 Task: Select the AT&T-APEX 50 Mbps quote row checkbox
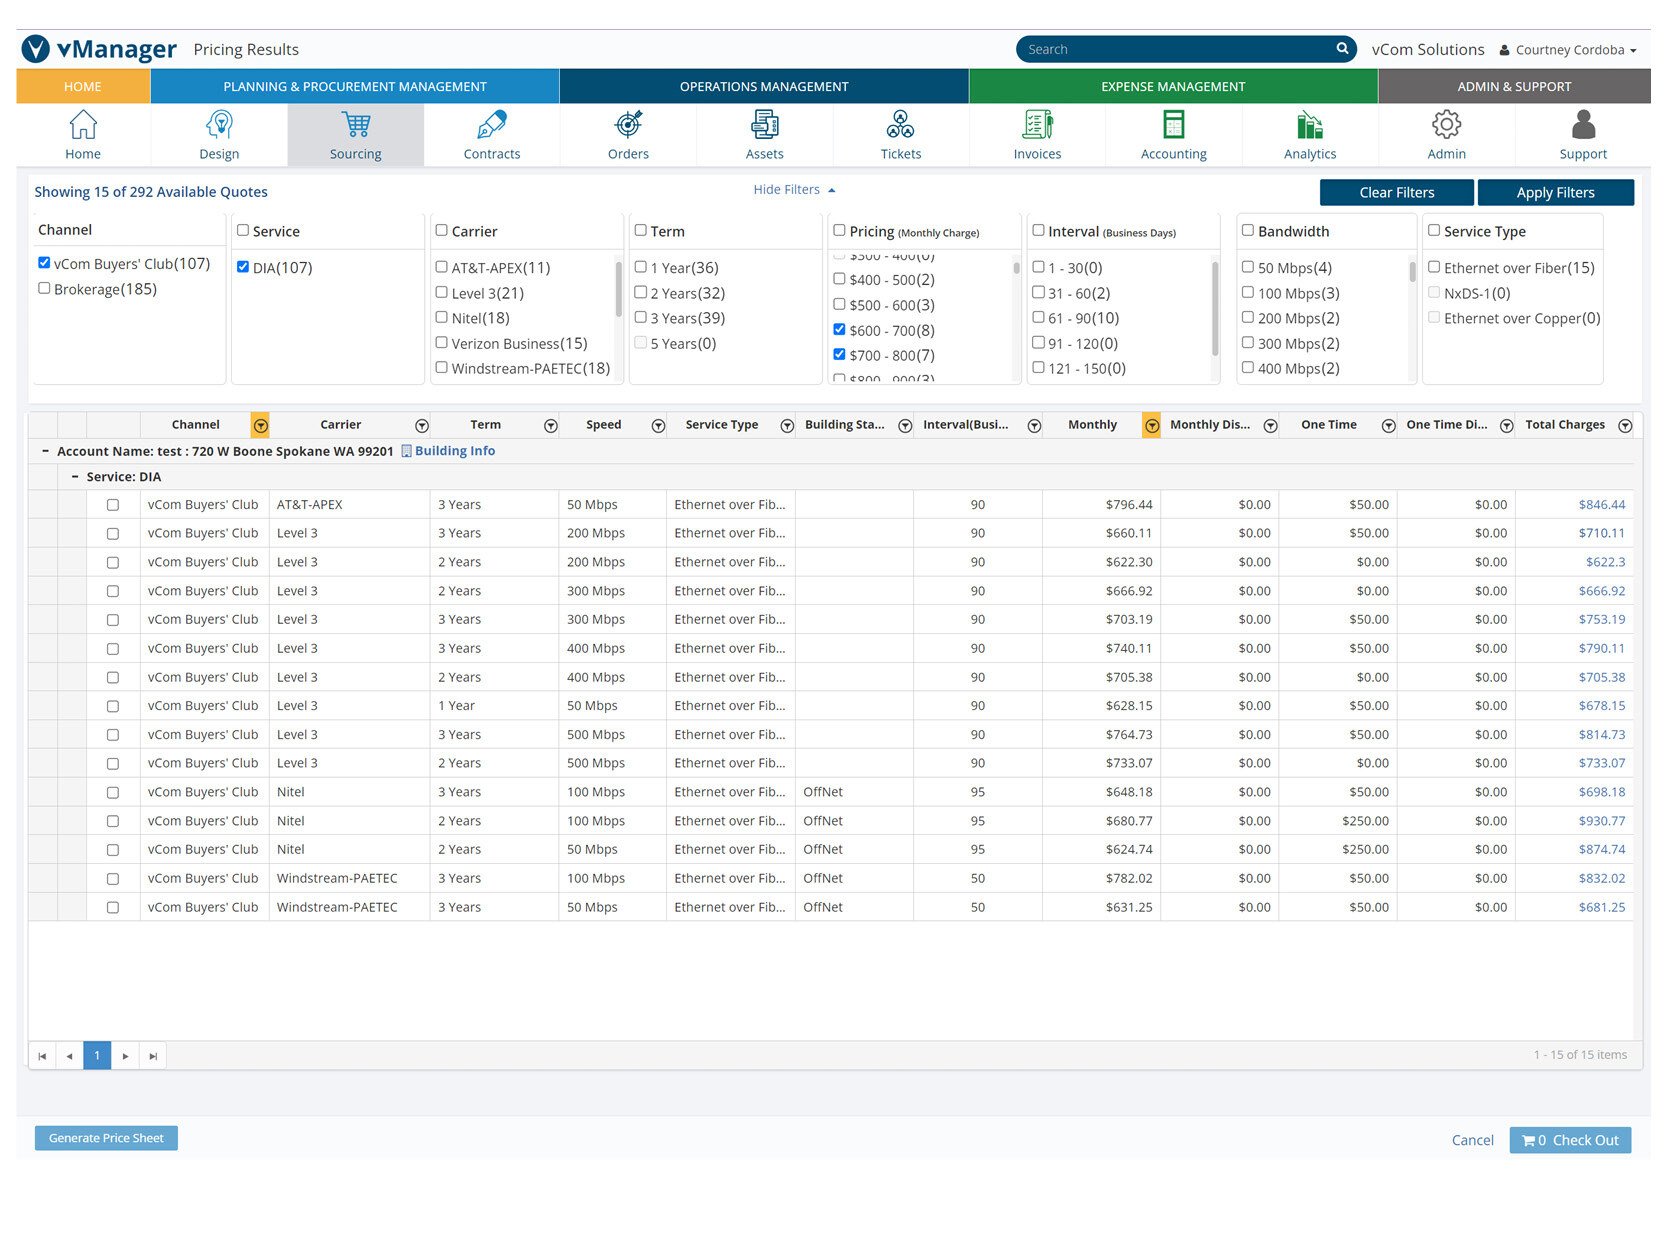(113, 506)
